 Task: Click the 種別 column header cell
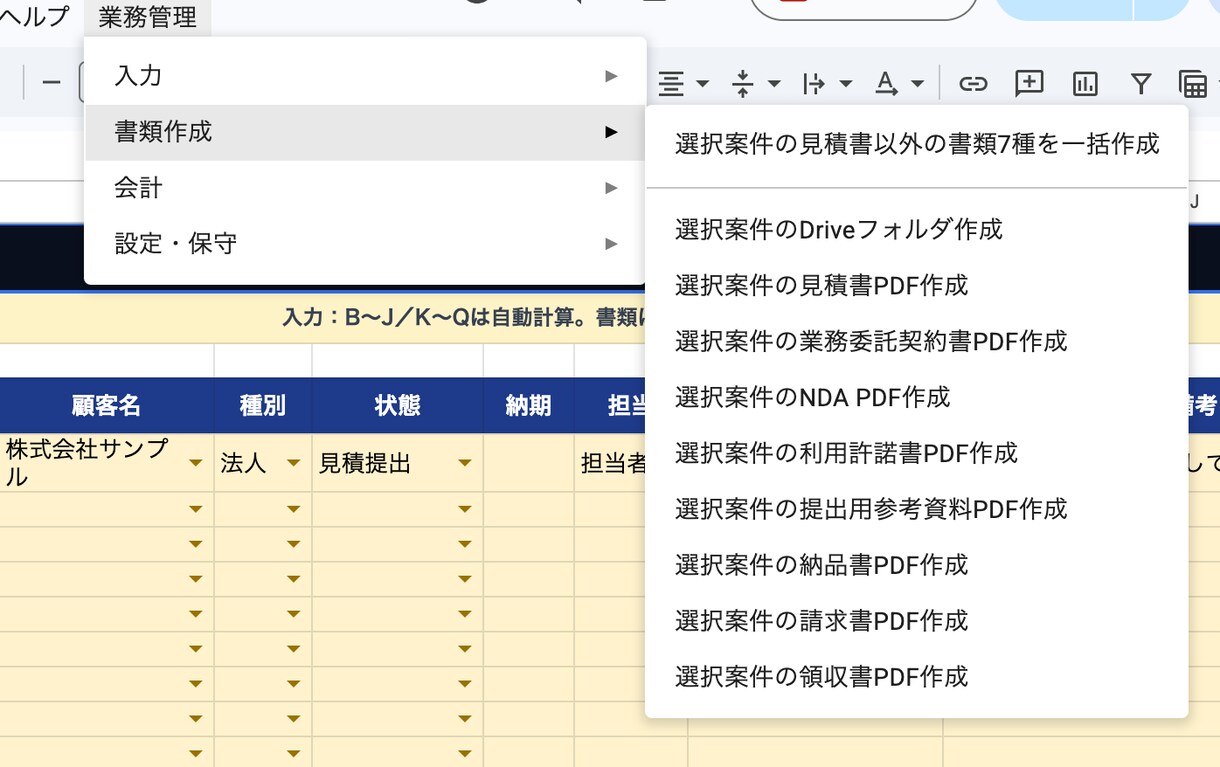coord(263,405)
